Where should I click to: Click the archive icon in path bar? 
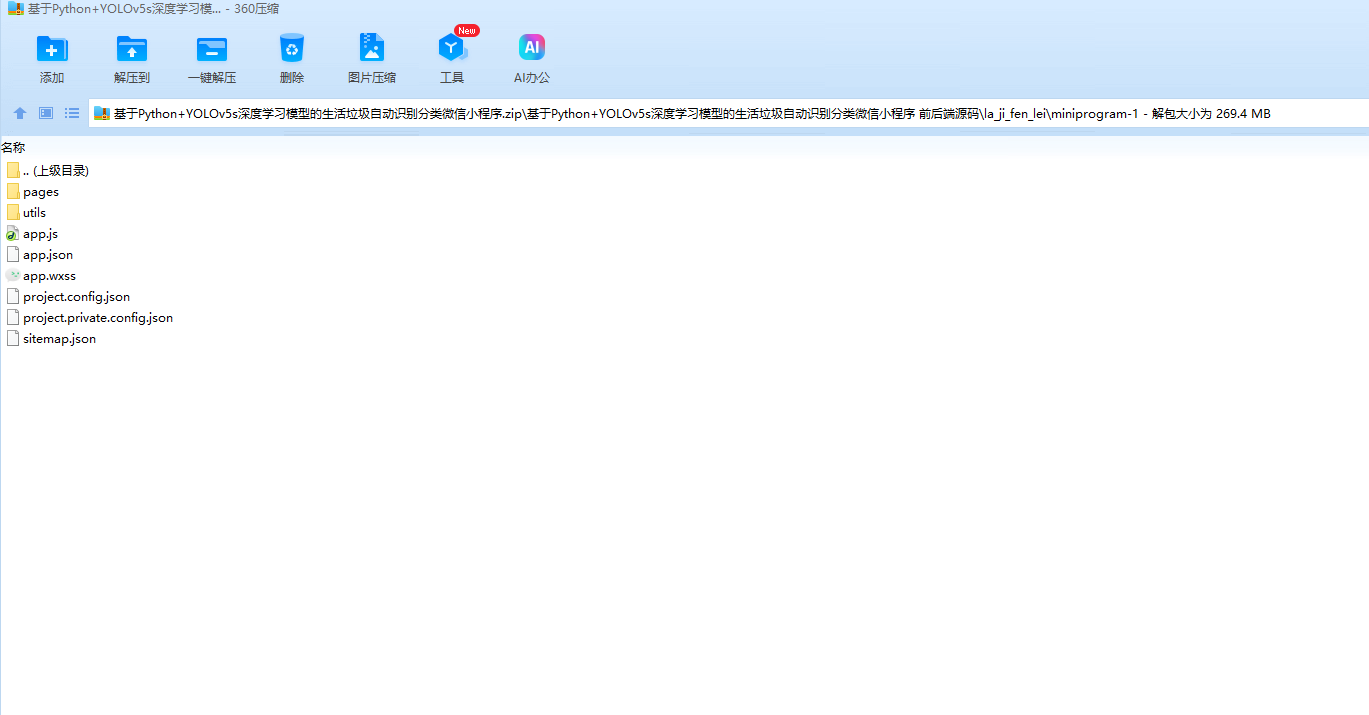[102, 114]
